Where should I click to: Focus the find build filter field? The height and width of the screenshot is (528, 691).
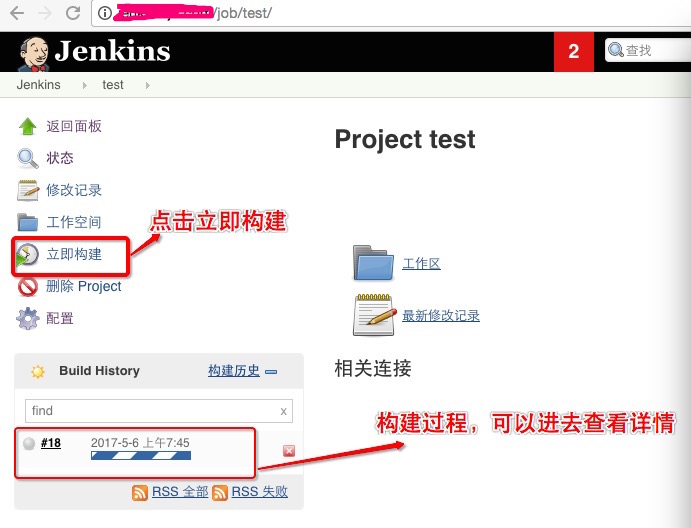159,411
